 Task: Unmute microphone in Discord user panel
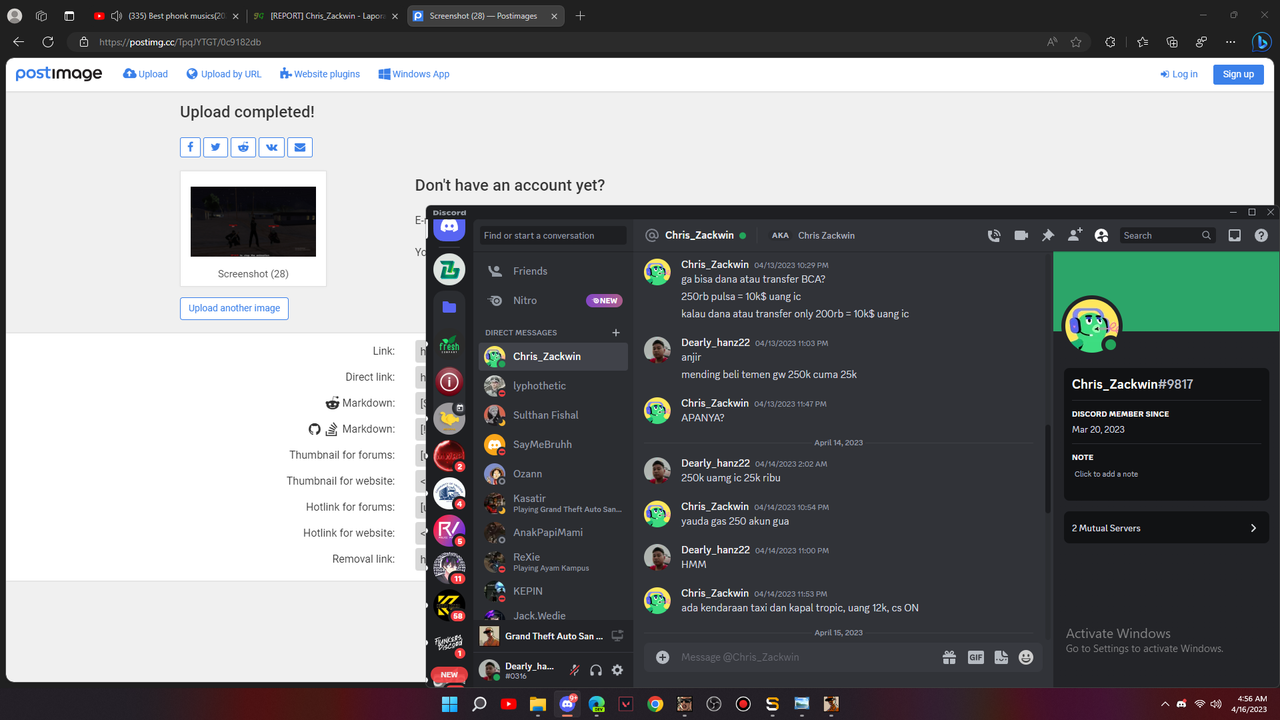click(574, 670)
